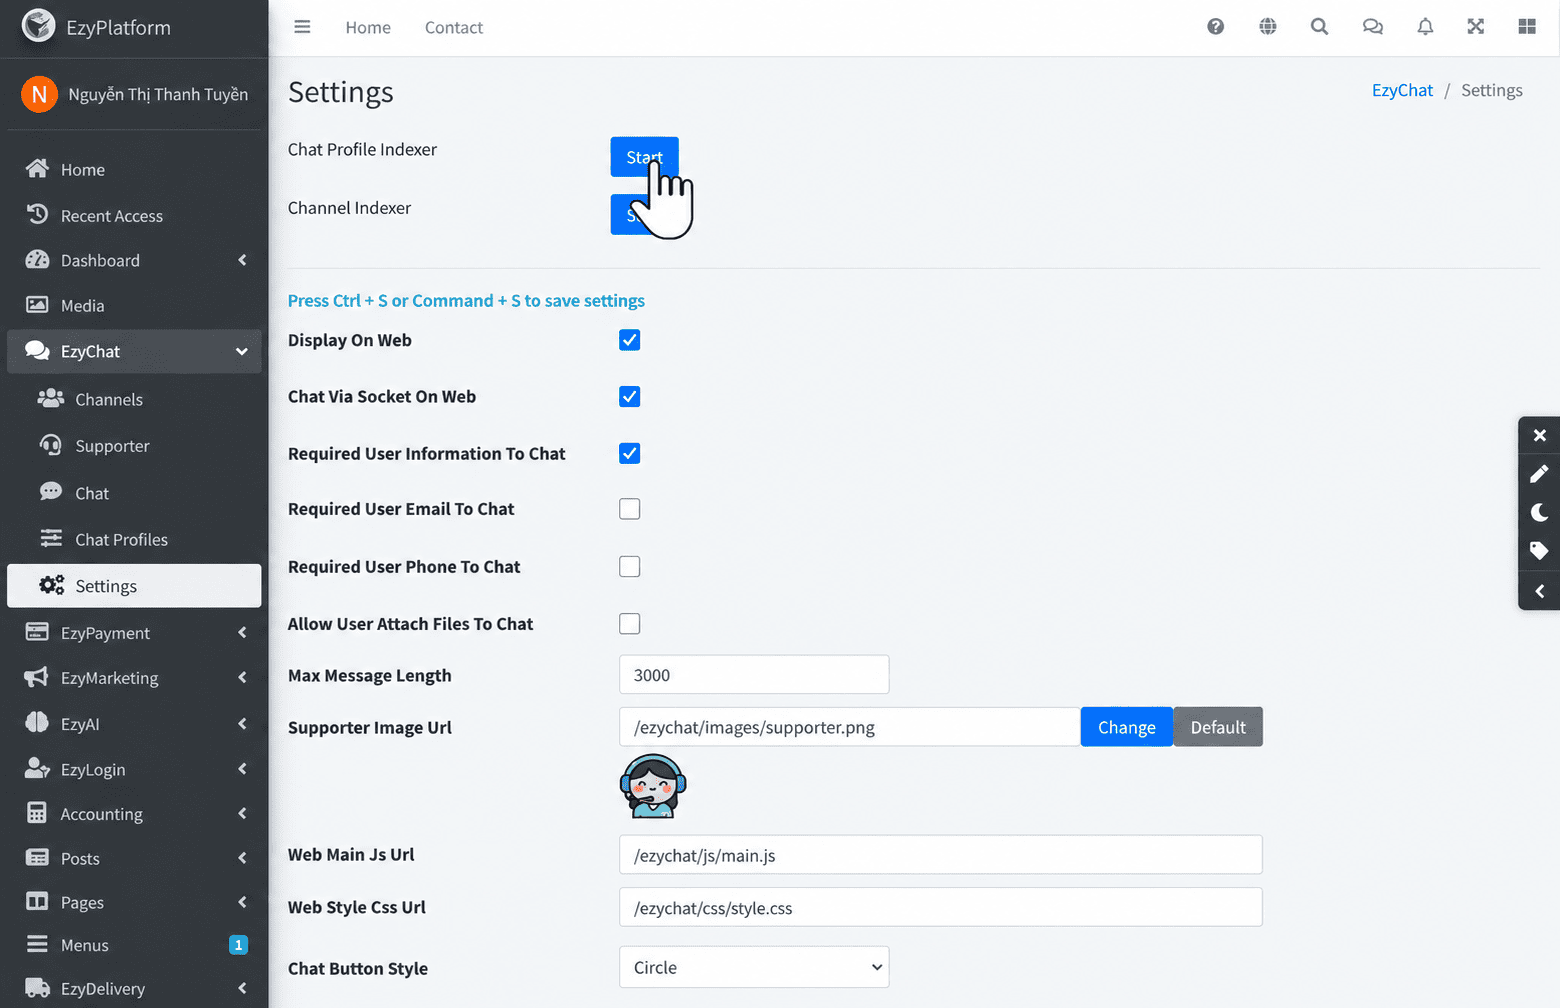This screenshot has width=1560, height=1008.
Task: Collapse side toolbar with left chevron
Action: click(1540, 591)
